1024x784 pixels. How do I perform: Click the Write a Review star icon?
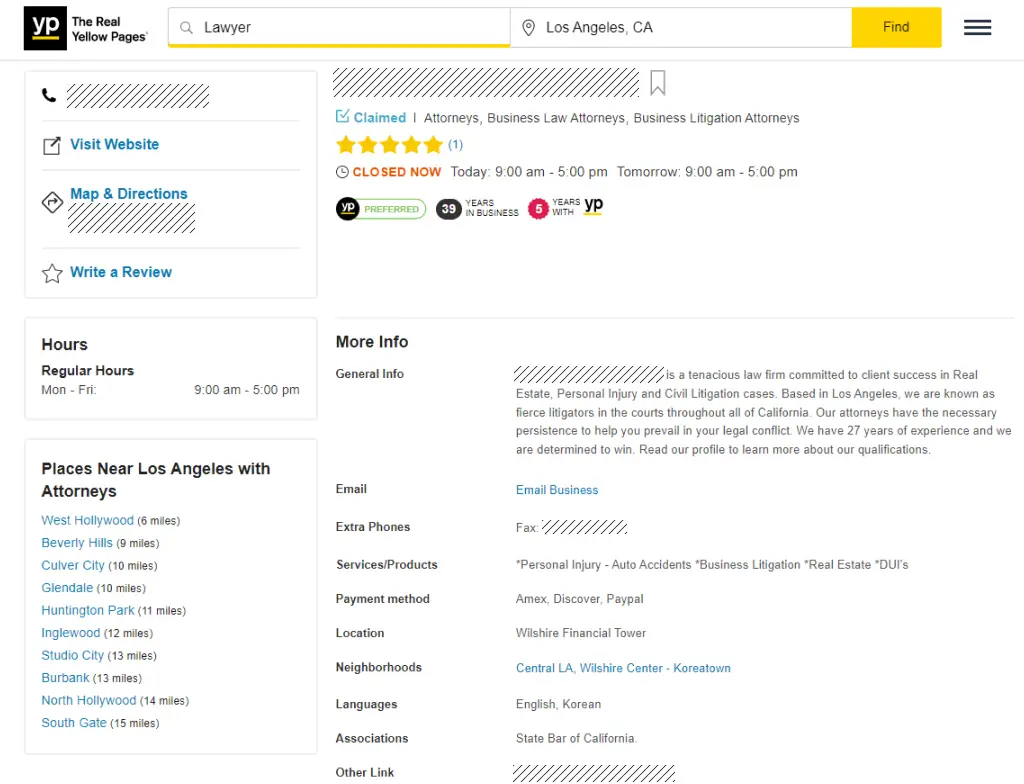(52, 273)
